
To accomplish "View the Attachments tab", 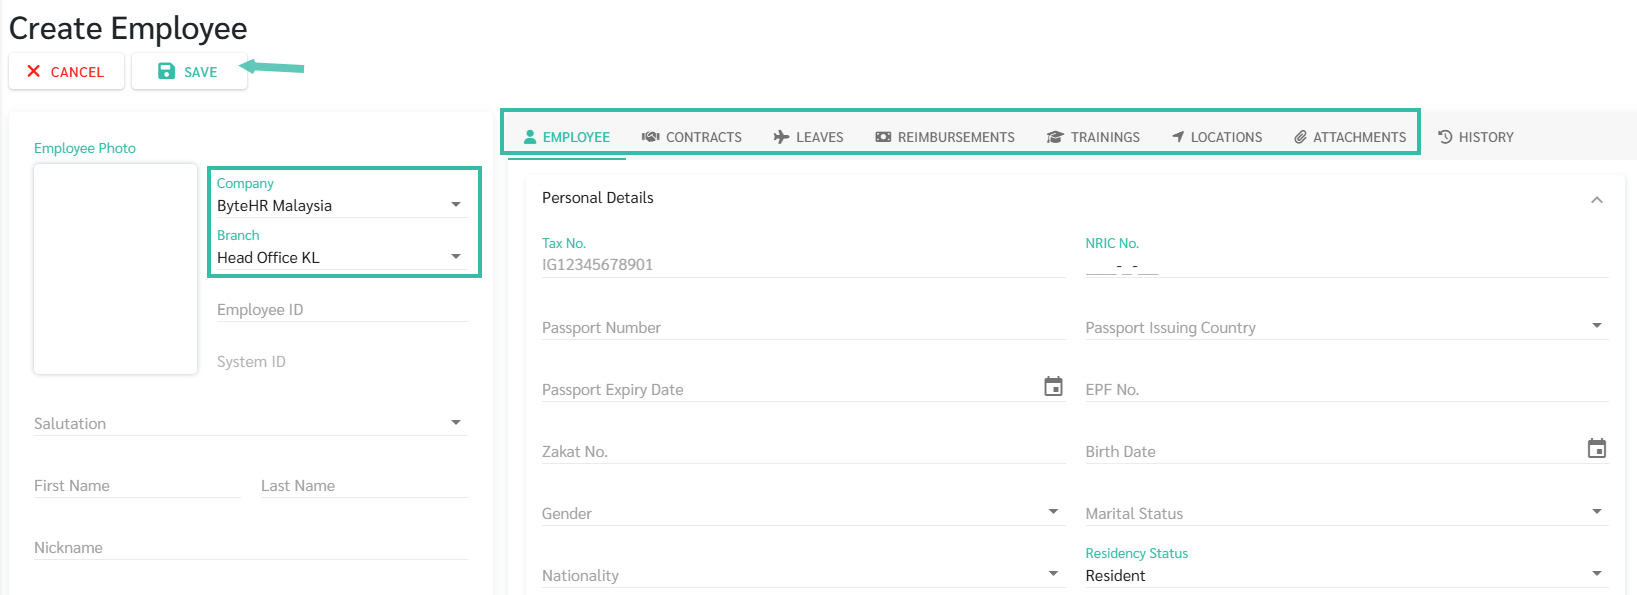I will 1350,137.
